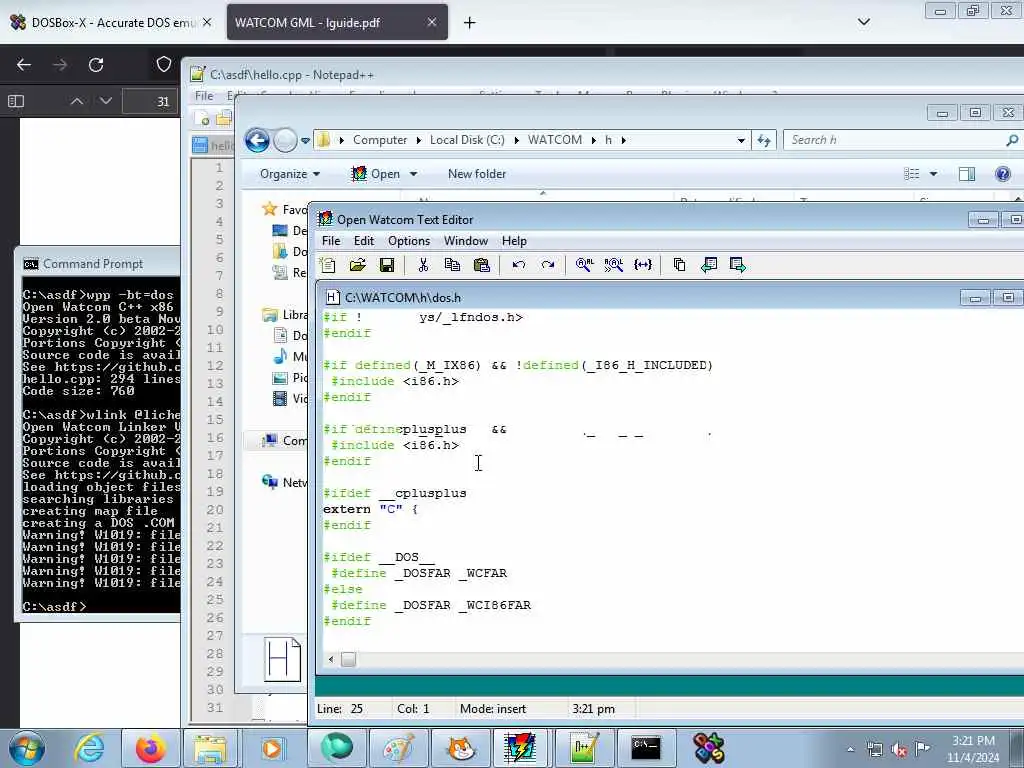
Task: Switch to DOSBox-X browser tab
Action: (x=111, y=22)
